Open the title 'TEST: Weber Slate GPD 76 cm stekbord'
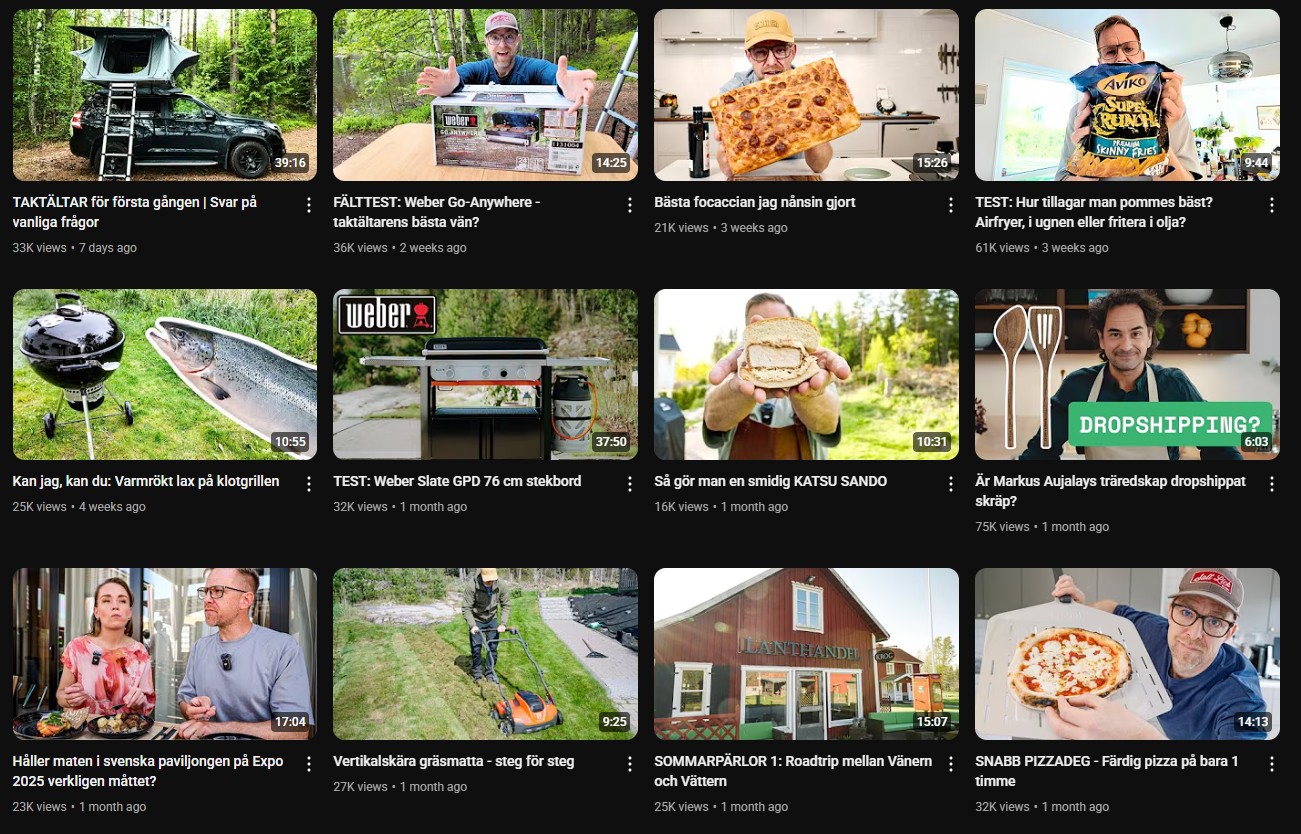 (457, 481)
